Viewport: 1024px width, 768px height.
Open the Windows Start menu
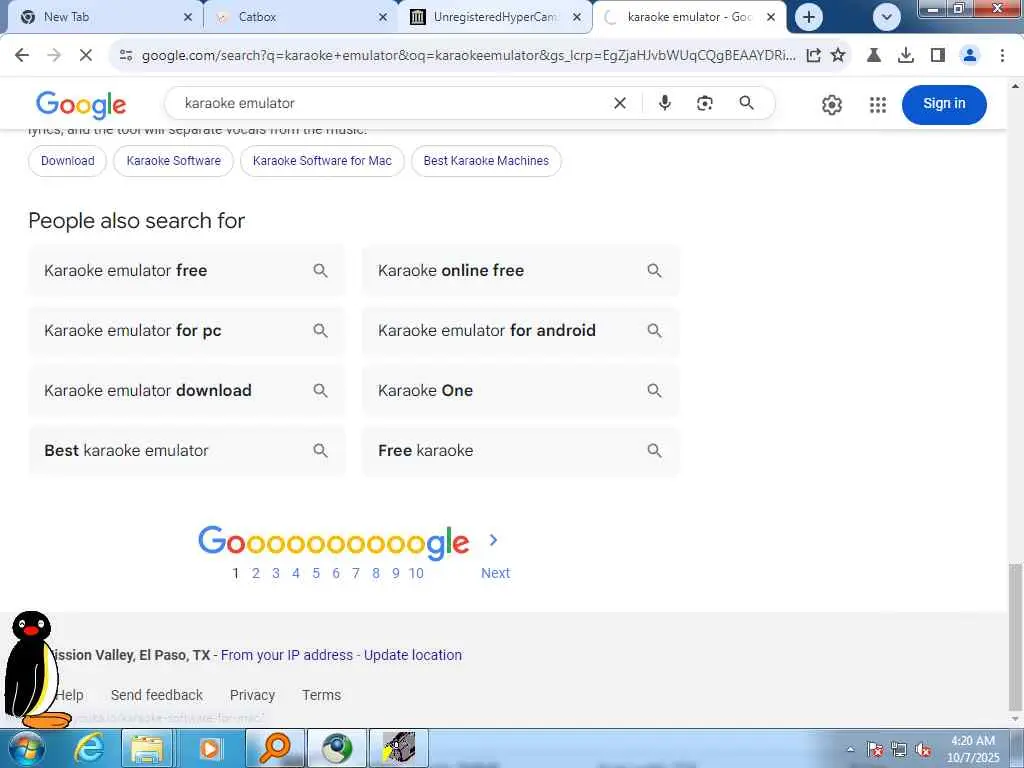pyautogui.click(x=25, y=748)
